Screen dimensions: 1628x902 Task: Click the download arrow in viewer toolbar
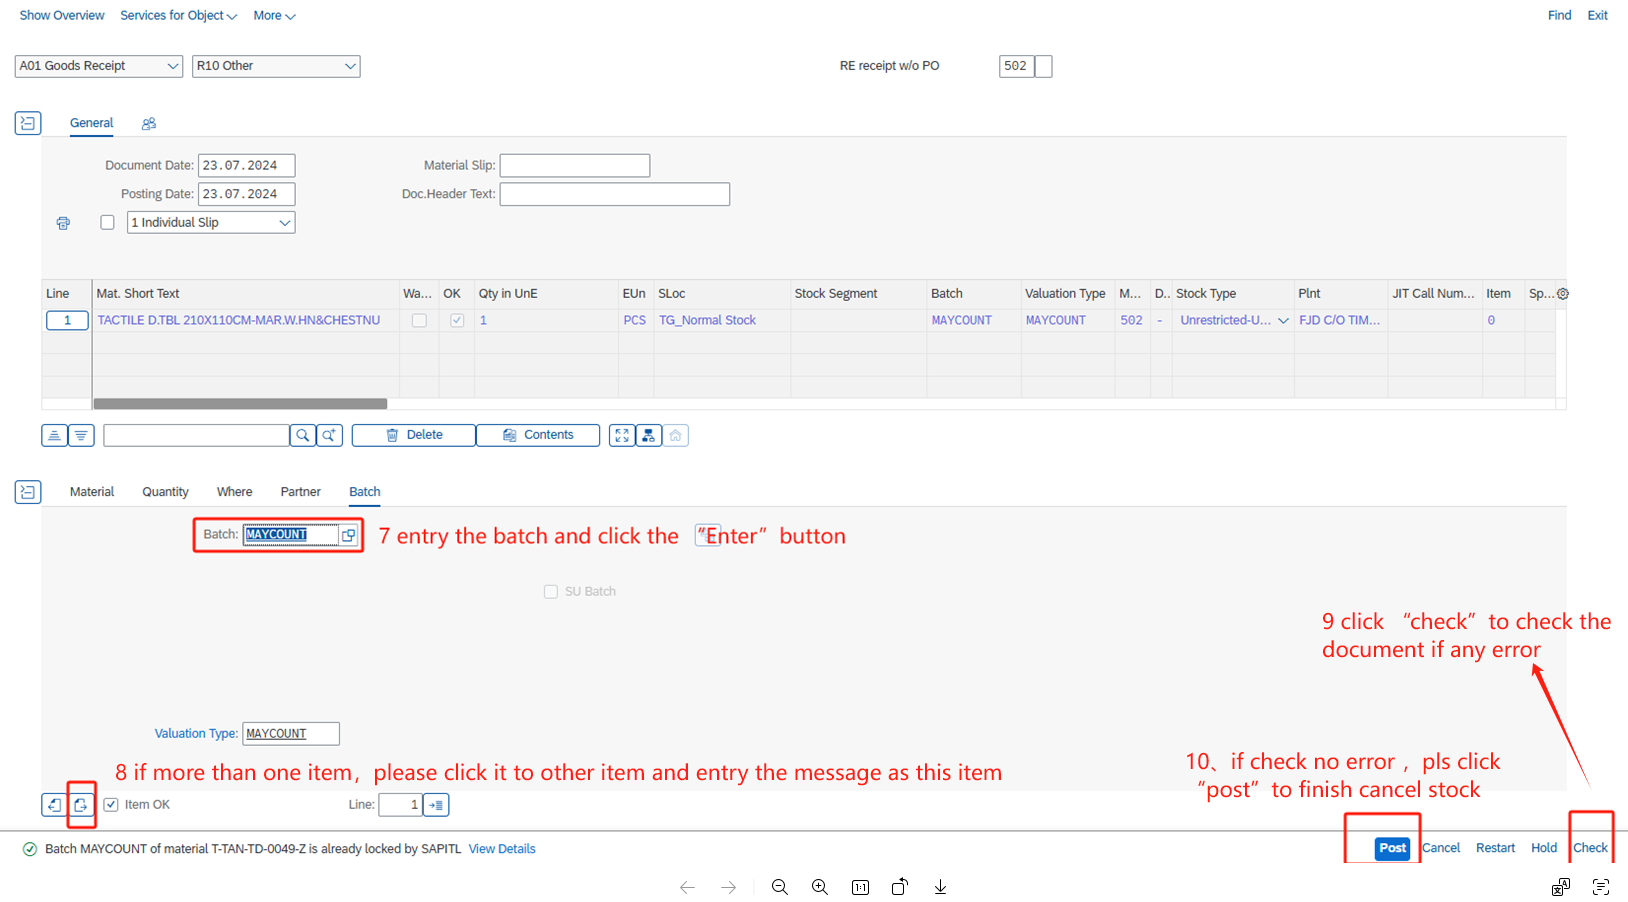(x=940, y=887)
